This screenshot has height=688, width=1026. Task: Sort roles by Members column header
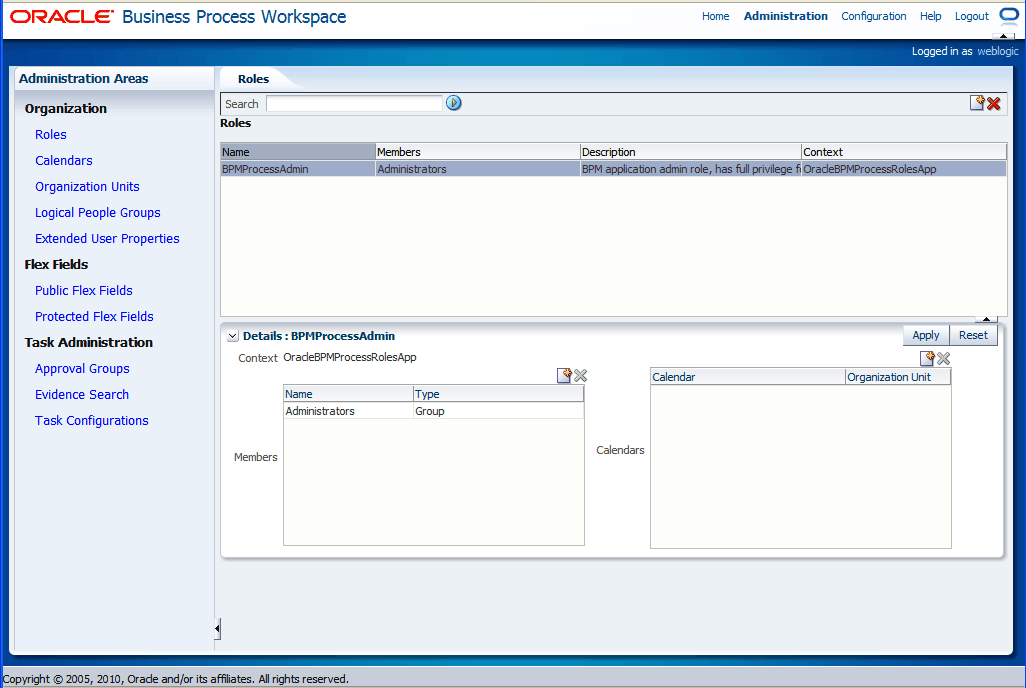click(478, 152)
